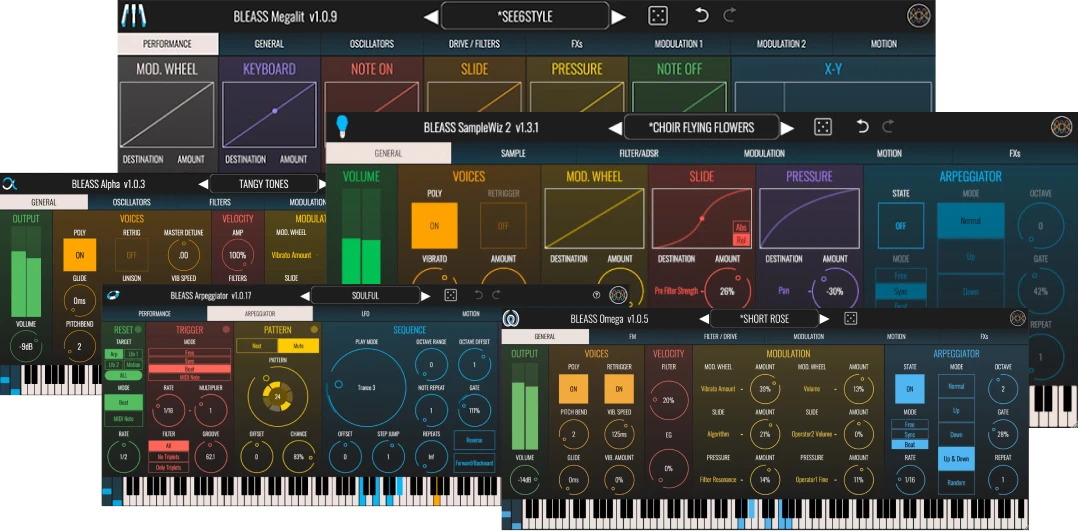This screenshot has height=531, width=1079.
Task: Go to next preset after SEEGSTYLE
Action: point(619,17)
